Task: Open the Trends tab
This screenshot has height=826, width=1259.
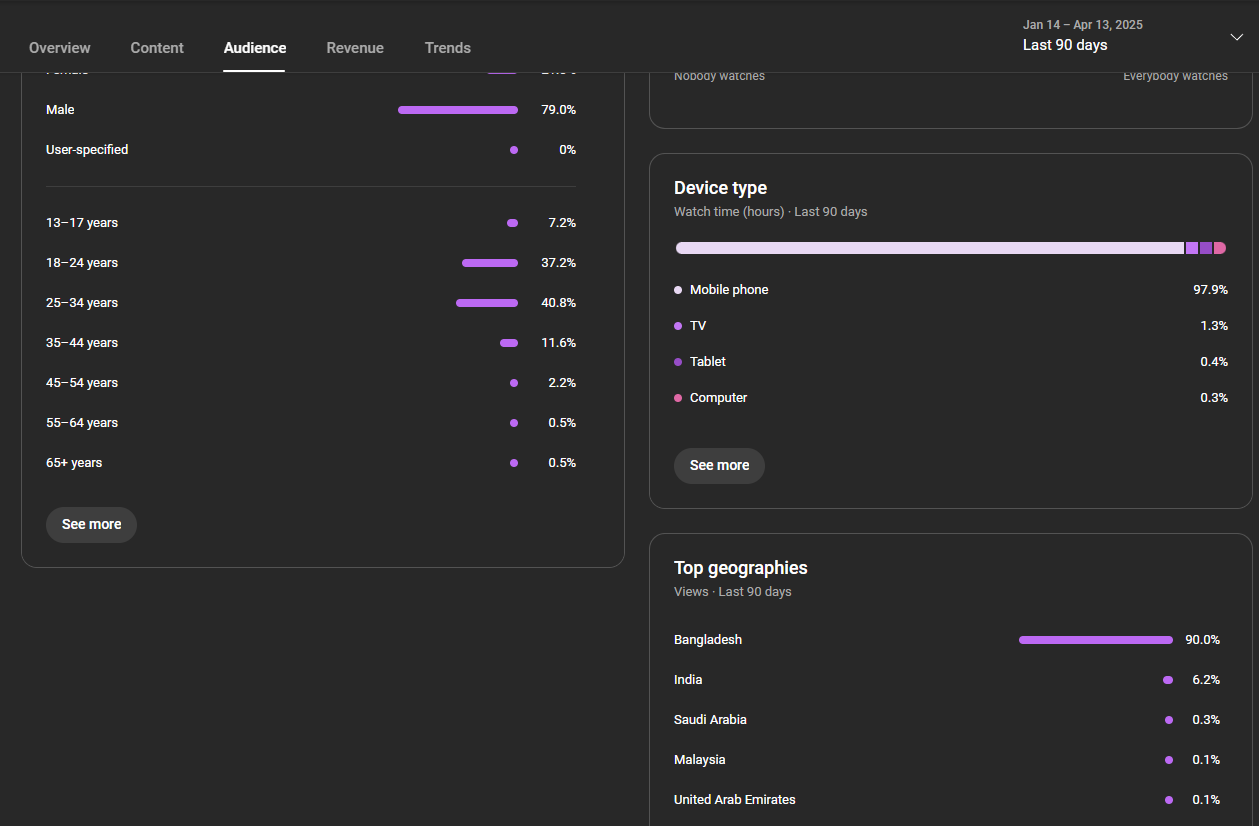Action: [447, 48]
